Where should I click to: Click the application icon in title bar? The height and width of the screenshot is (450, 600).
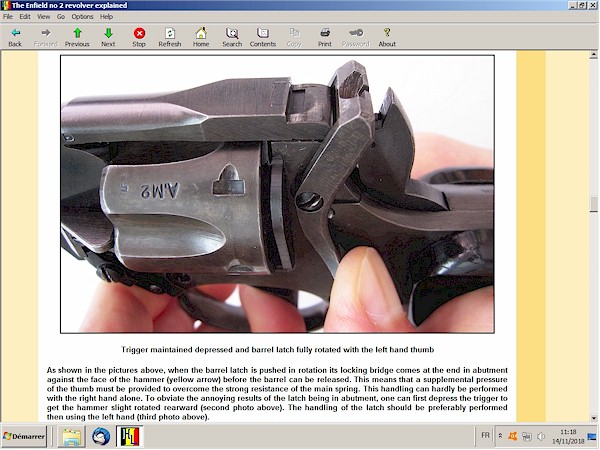(x=5, y=5)
